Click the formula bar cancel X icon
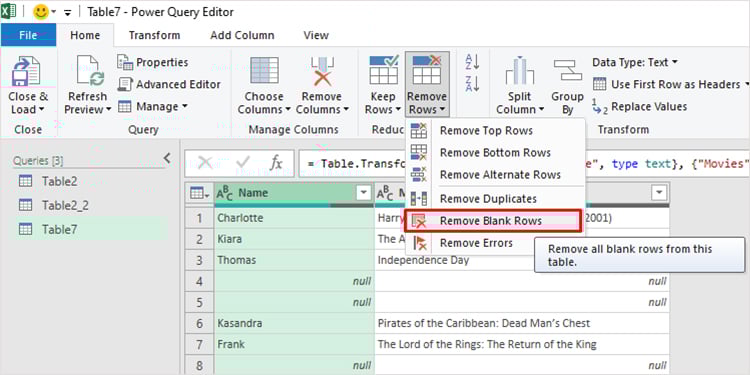The width and height of the screenshot is (750, 375). pyautogui.click(x=205, y=164)
